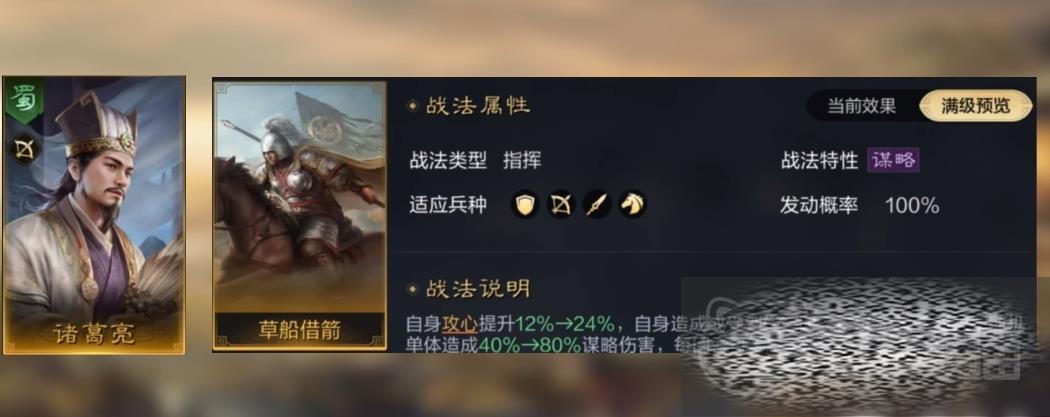The width and height of the screenshot is (1050, 417).
Task: Switch to 满级预览 view
Action: click(x=976, y=106)
